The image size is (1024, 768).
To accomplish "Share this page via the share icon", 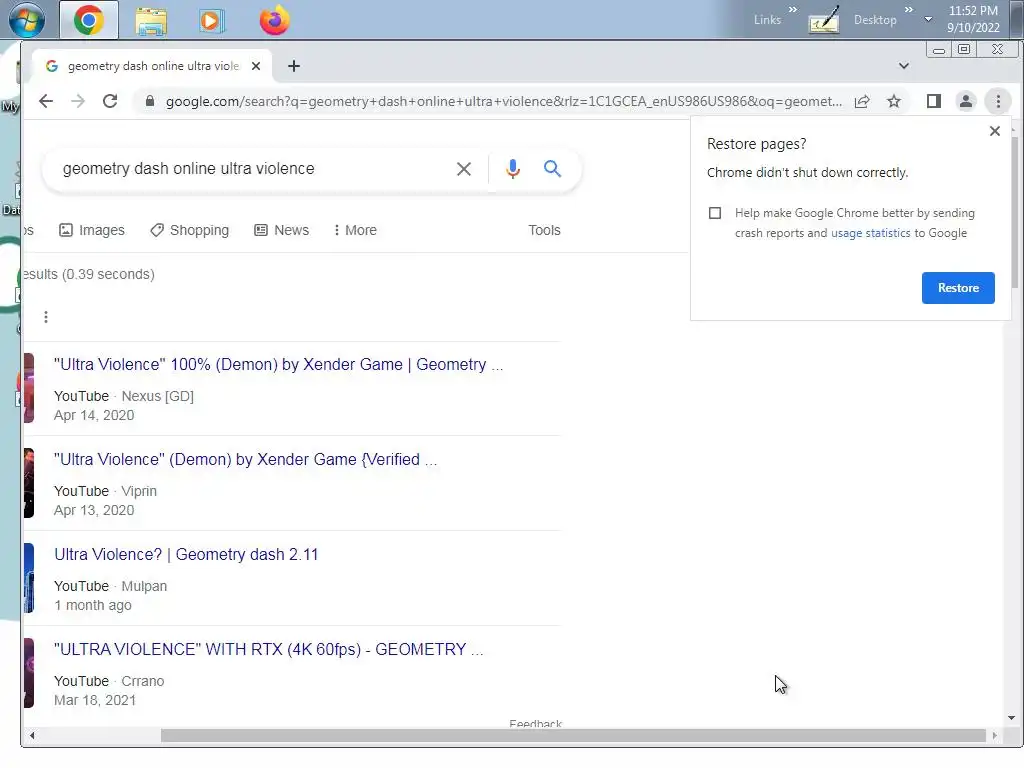I will pyautogui.click(x=862, y=101).
